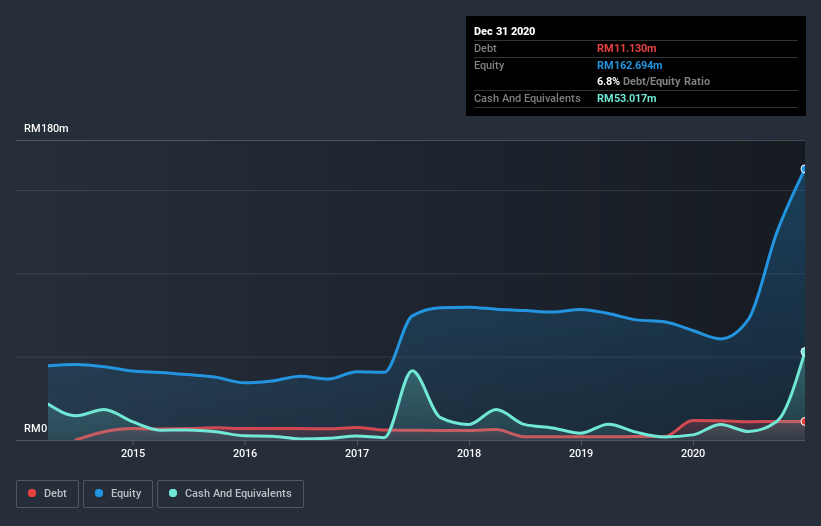
Task: Click the 6.8% Debt/Equity Ratio text
Action: [653, 81]
